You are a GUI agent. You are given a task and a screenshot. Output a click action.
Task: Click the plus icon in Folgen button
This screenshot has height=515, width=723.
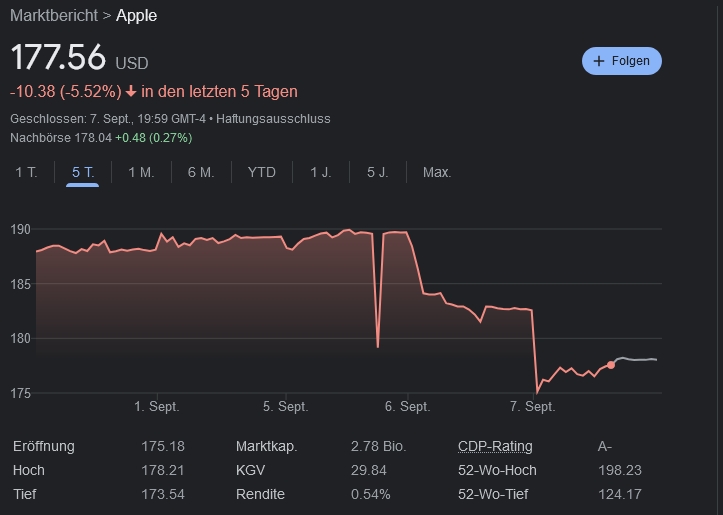[x=599, y=61]
